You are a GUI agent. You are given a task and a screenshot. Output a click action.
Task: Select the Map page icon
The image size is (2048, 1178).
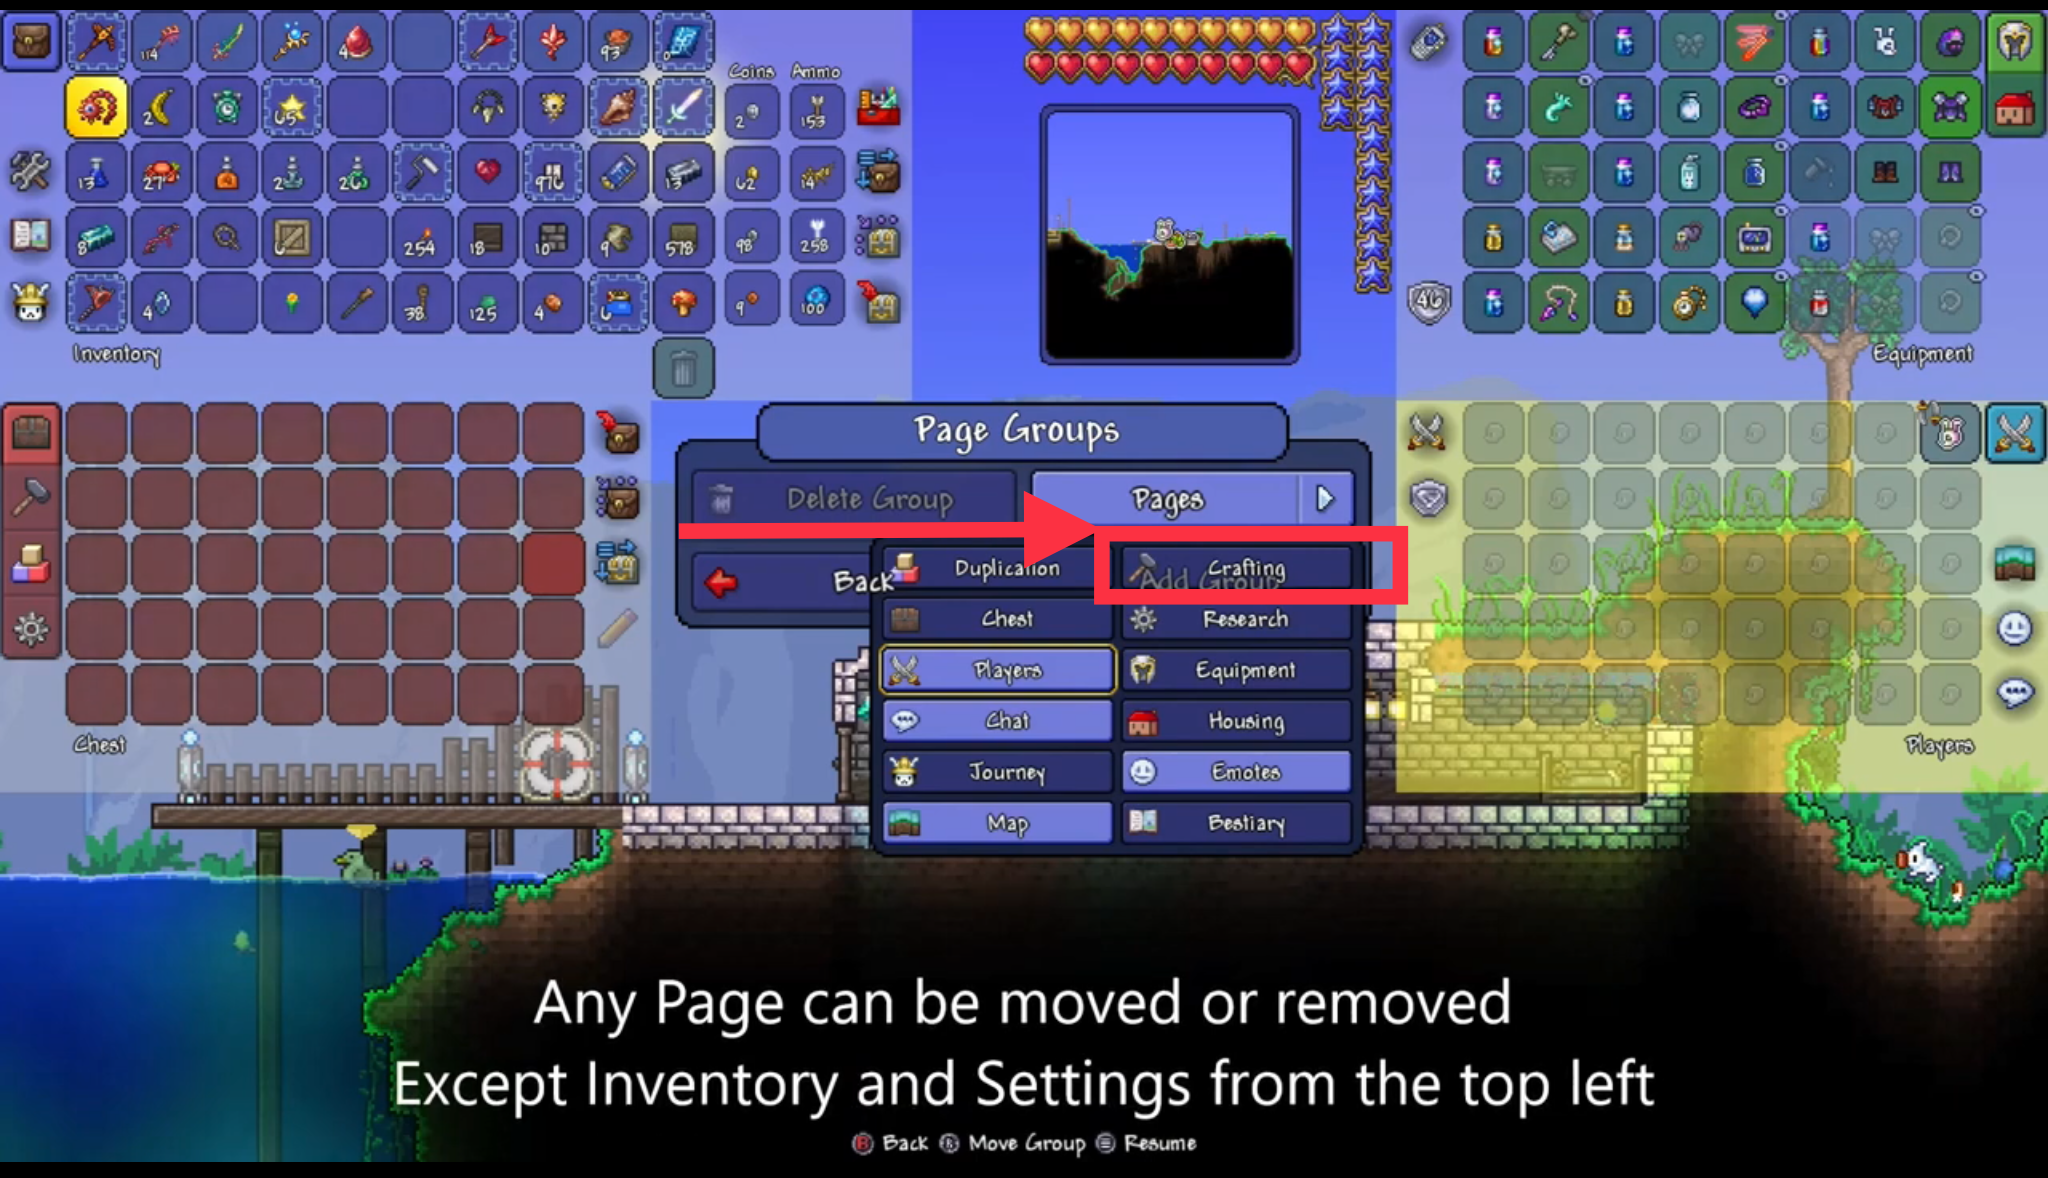coord(906,822)
